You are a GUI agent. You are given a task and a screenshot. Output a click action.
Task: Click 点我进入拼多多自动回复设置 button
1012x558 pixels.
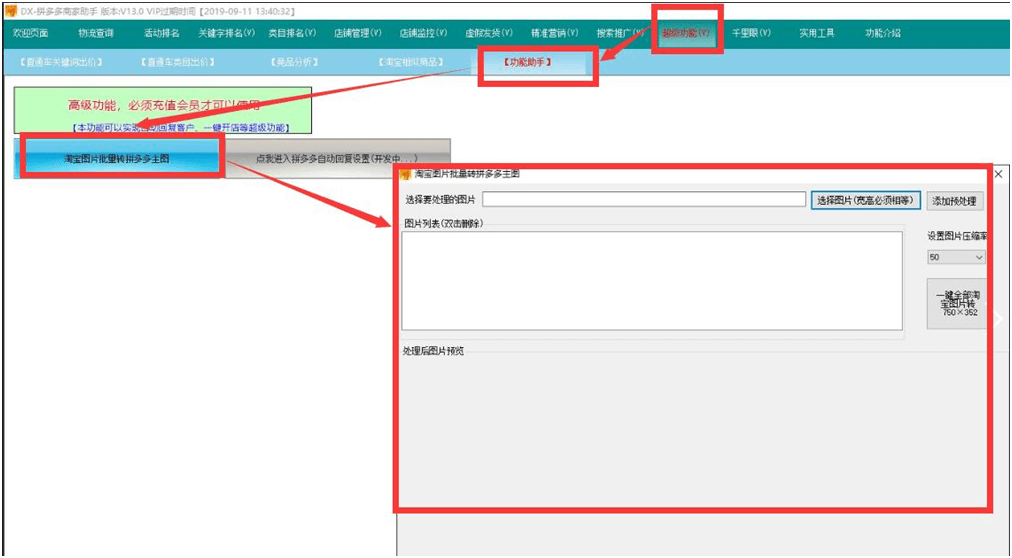337,159
